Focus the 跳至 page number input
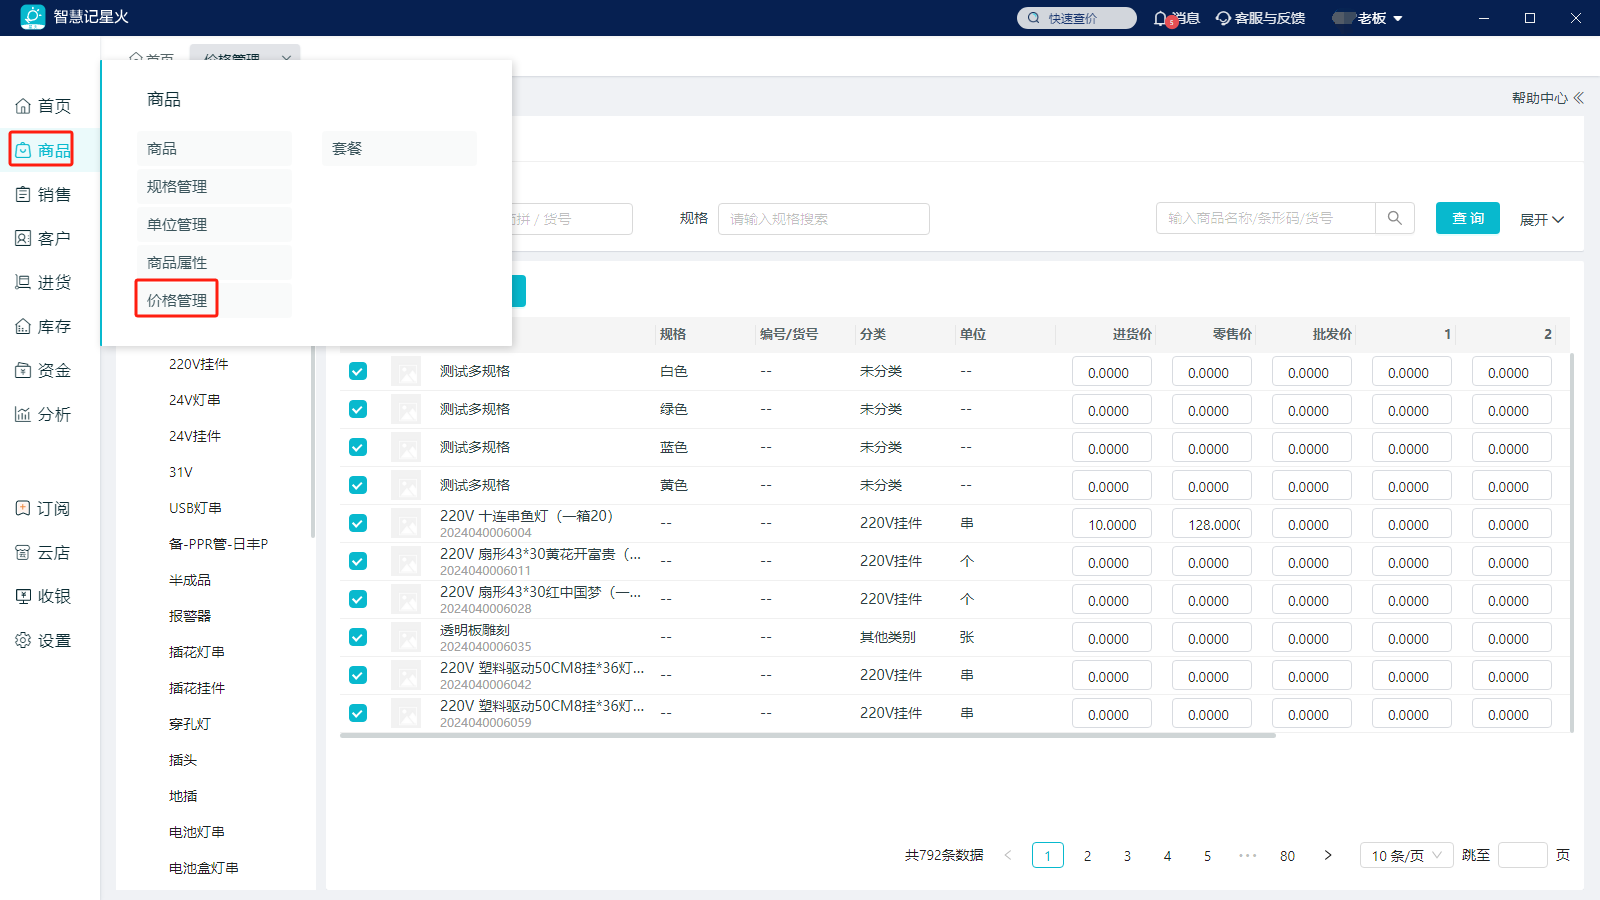 coord(1523,855)
